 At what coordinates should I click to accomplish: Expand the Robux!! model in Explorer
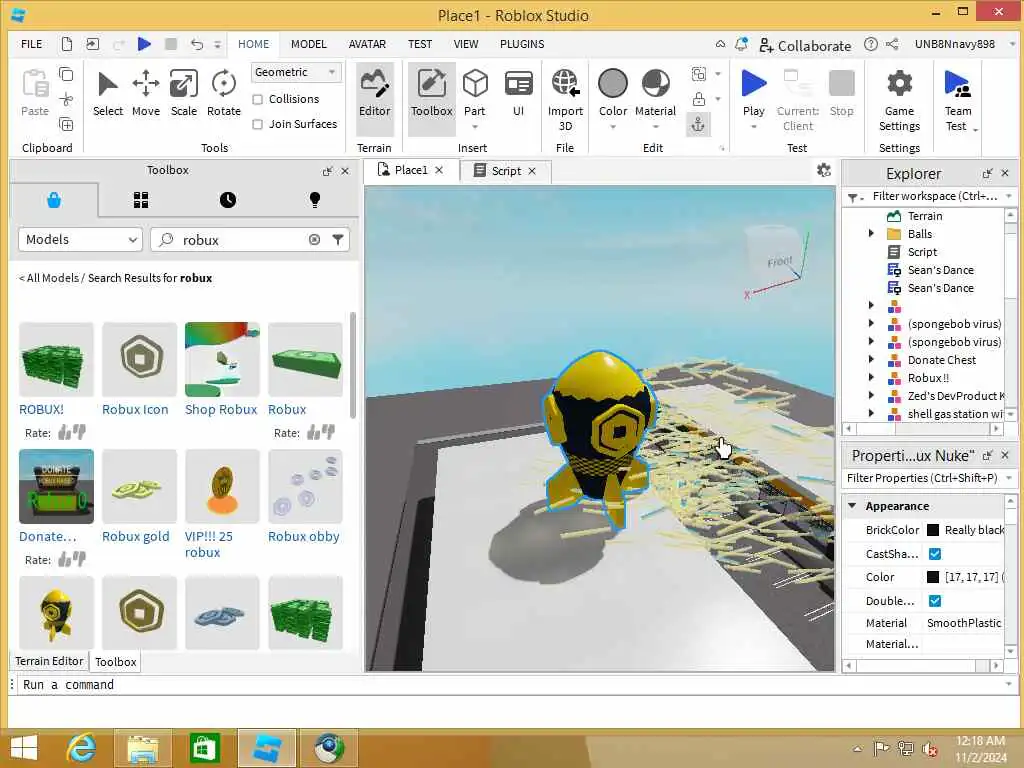tap(871, 377)
